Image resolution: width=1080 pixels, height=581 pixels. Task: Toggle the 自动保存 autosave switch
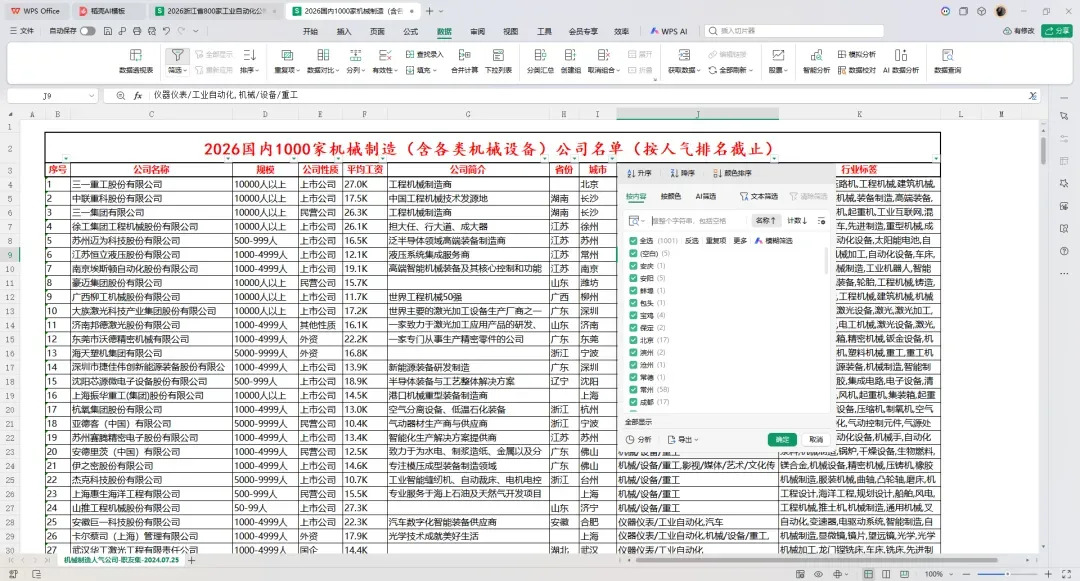(87, 31)
